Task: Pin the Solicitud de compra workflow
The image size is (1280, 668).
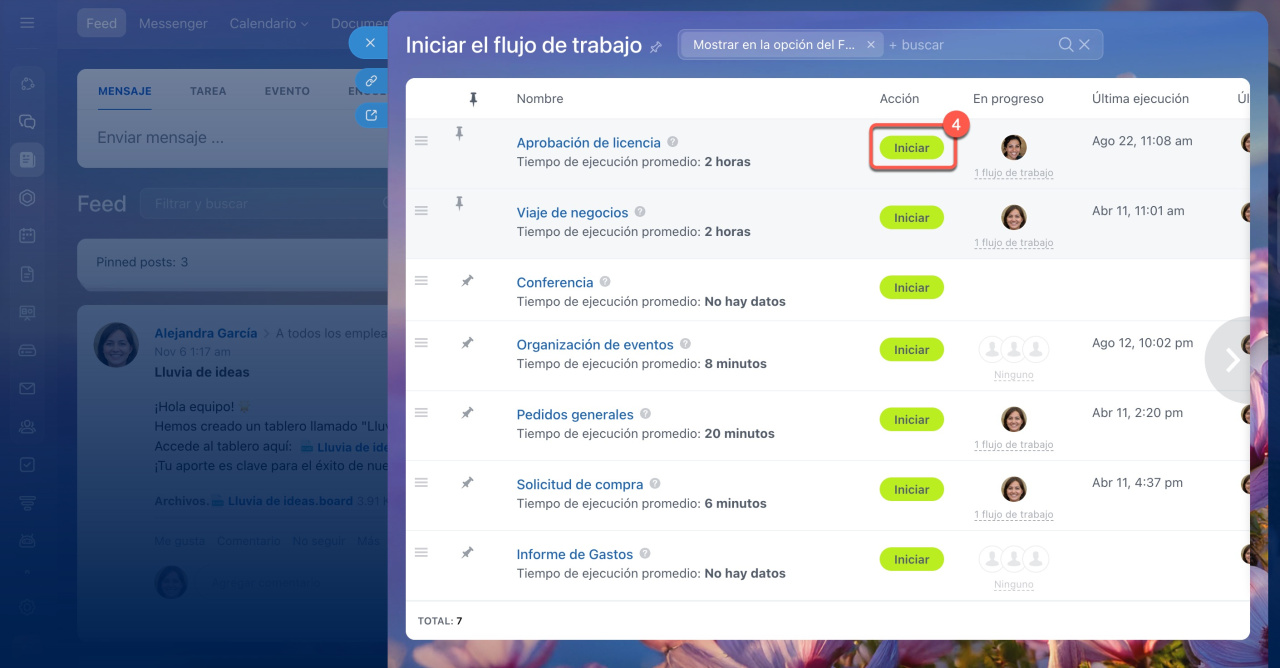Action: tap(466, 482)
